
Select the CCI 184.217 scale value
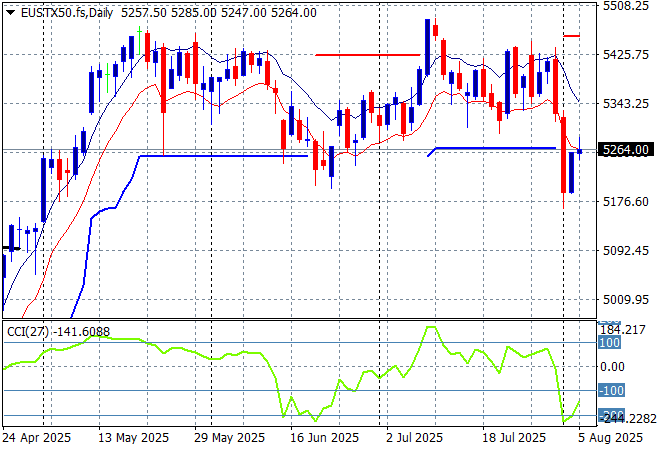(623, 330)
